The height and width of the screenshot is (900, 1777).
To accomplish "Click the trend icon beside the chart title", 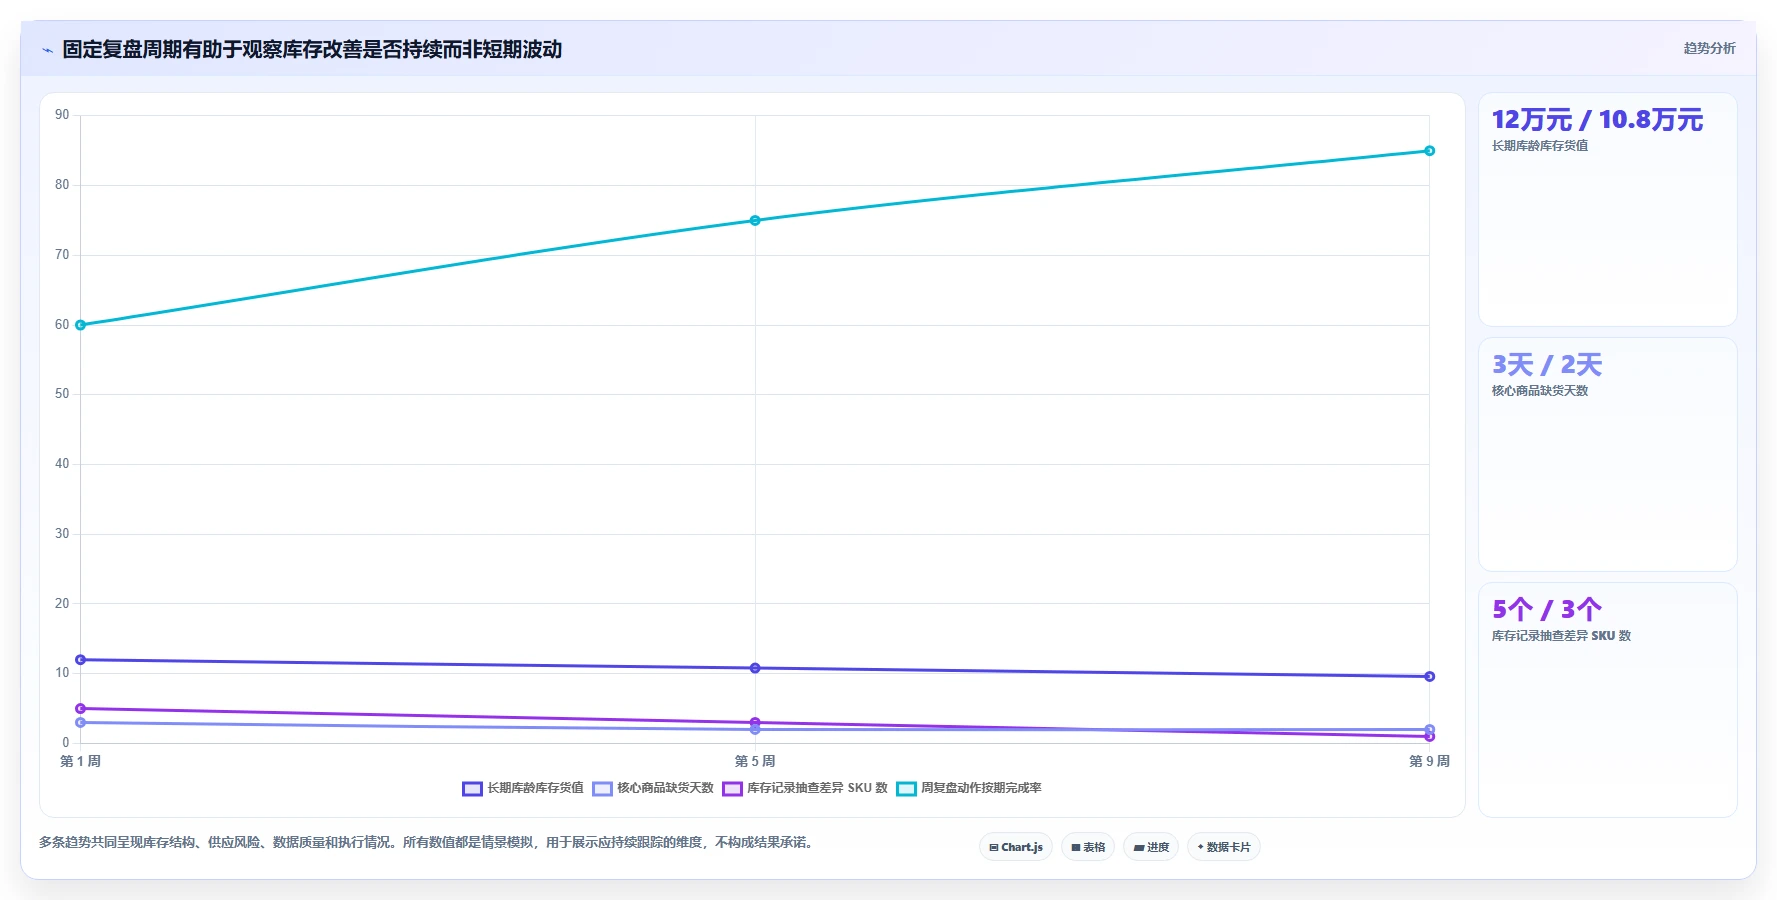I will (x=47, y=50).
